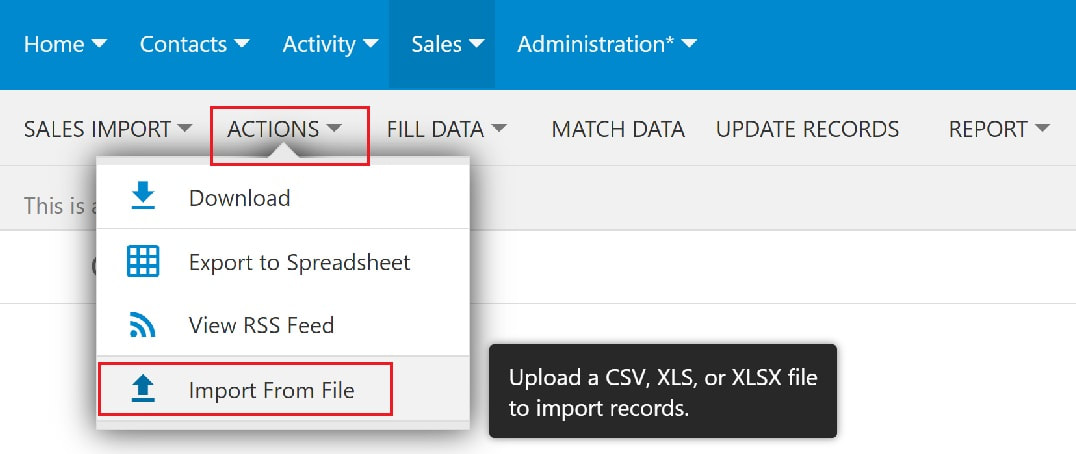Choose Export to Spreadsheet menu entry
This screenshot has height=454, width=1076.
click(x=283, y=262)
